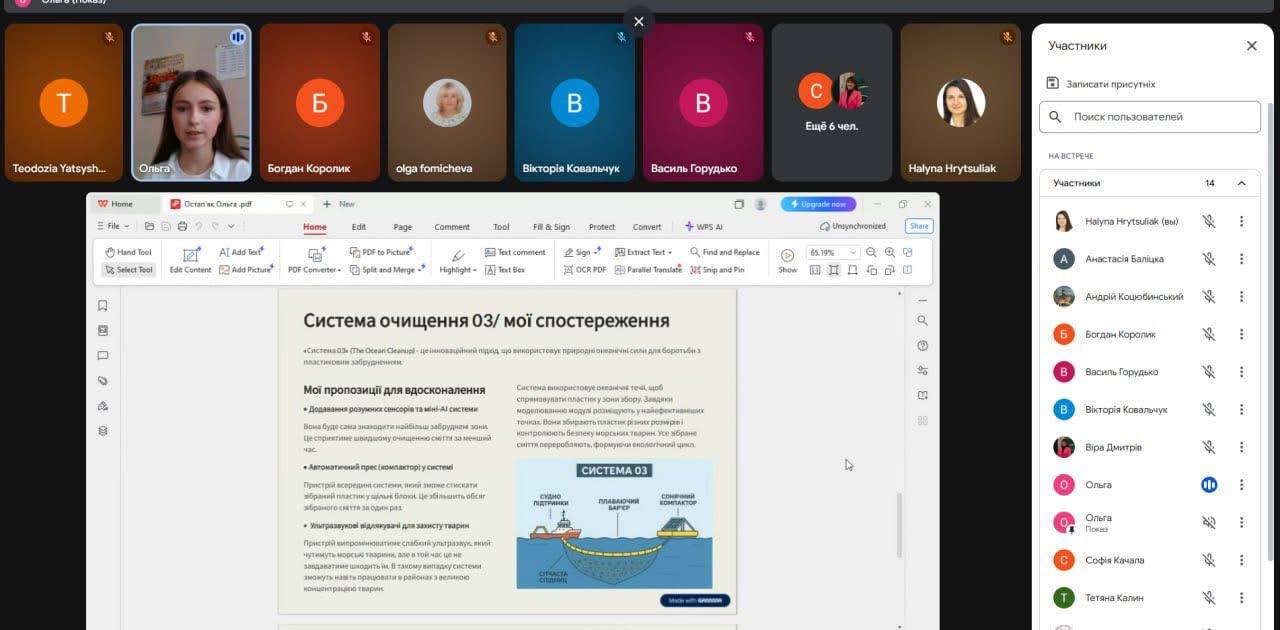Switch to the Comment ribbon tab
Viewport: 1280px width, 630px height.
coord(452,227)
